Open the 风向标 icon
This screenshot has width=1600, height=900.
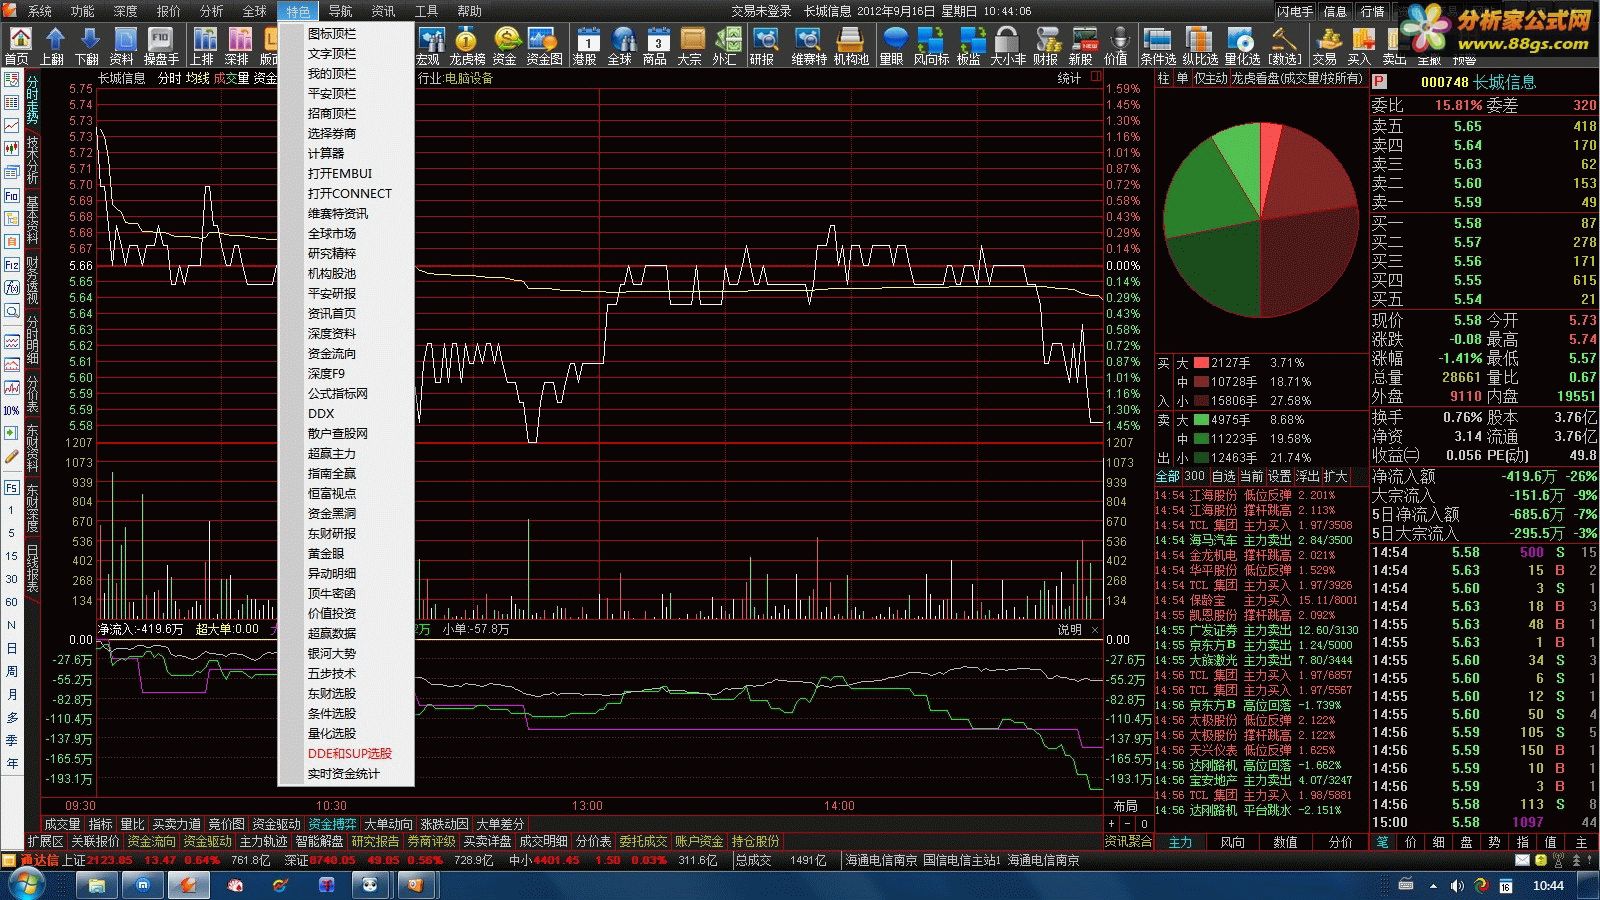click(931, 46)
